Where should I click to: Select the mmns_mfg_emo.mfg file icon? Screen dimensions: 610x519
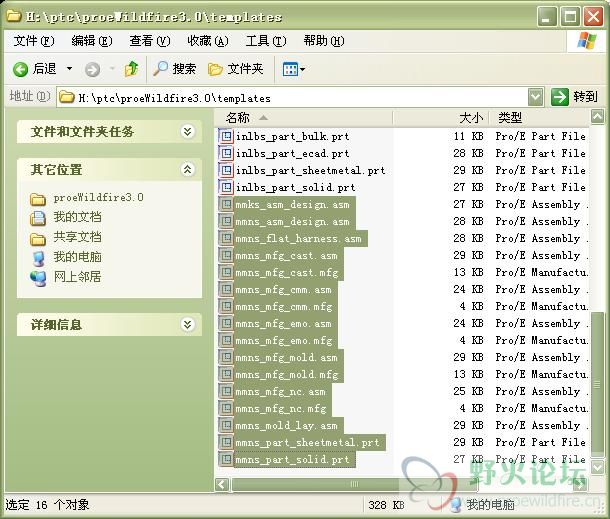226,340
